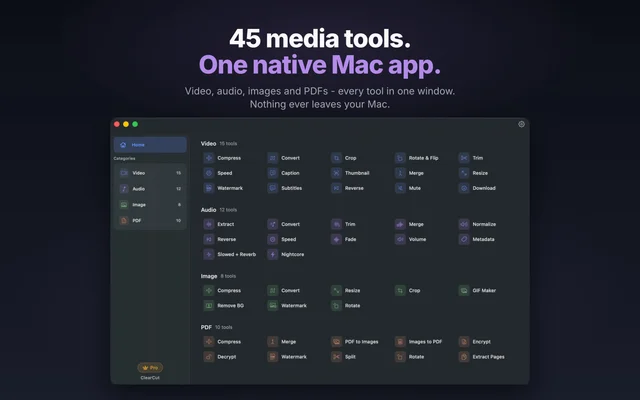The image size is (640, 400).
Task: Select the Encrypt PDF tool icon
Action: 464,342
